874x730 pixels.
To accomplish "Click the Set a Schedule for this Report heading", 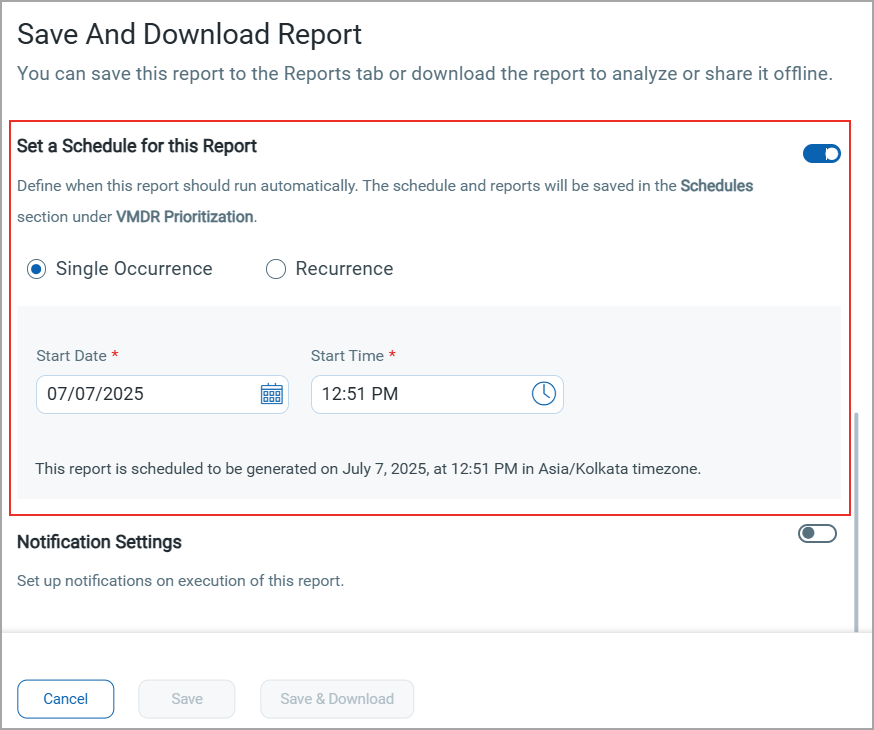I will click(137, 146).
